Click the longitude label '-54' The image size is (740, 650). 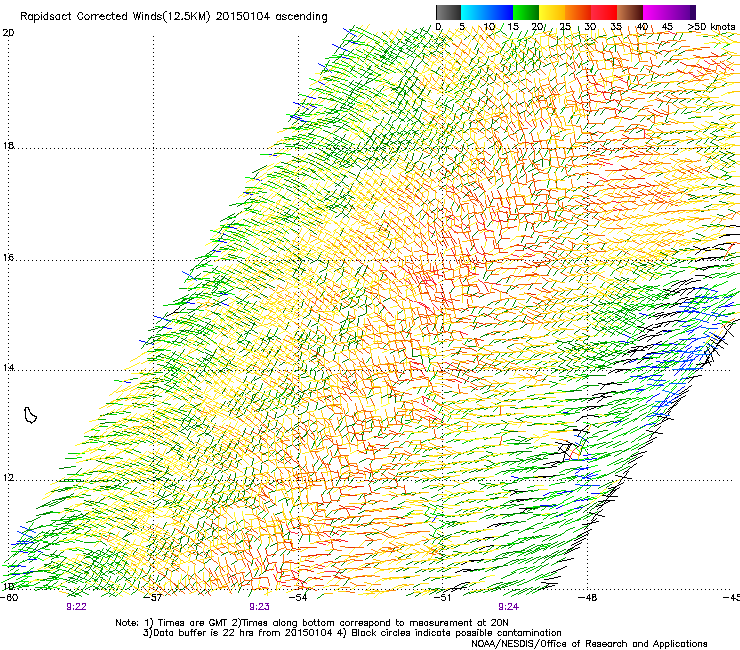click(298, 598)
